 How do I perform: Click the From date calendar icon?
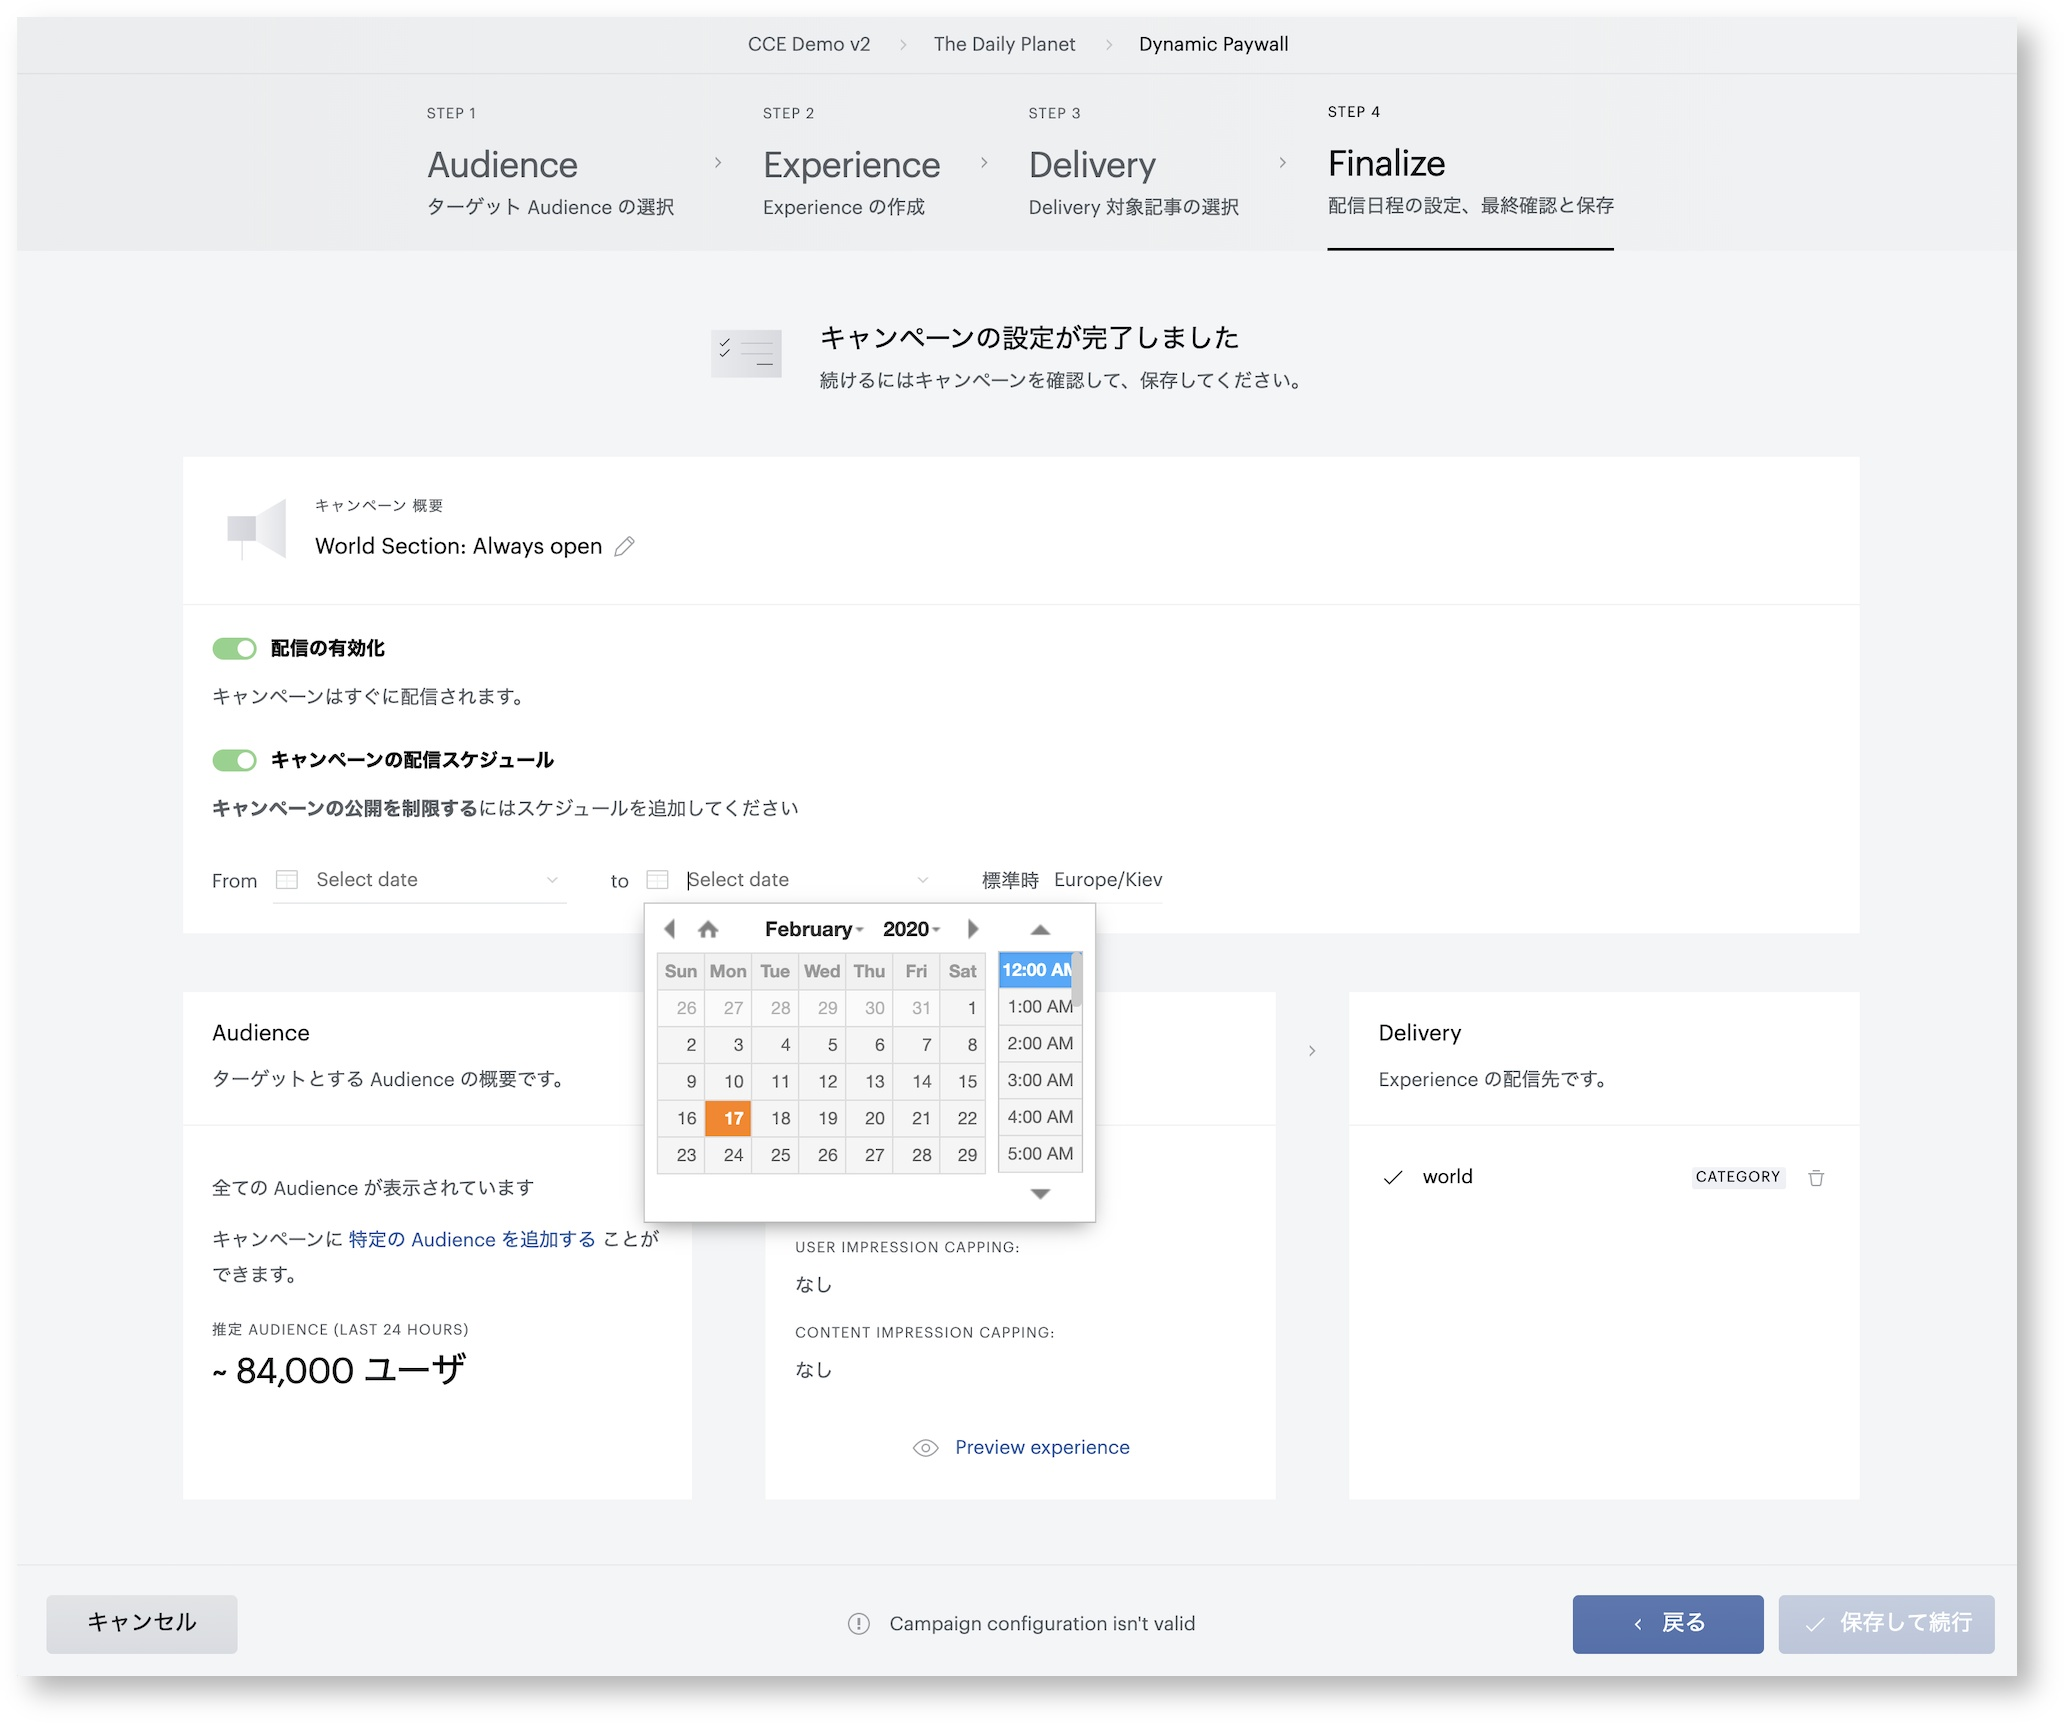tap(287, 880)
